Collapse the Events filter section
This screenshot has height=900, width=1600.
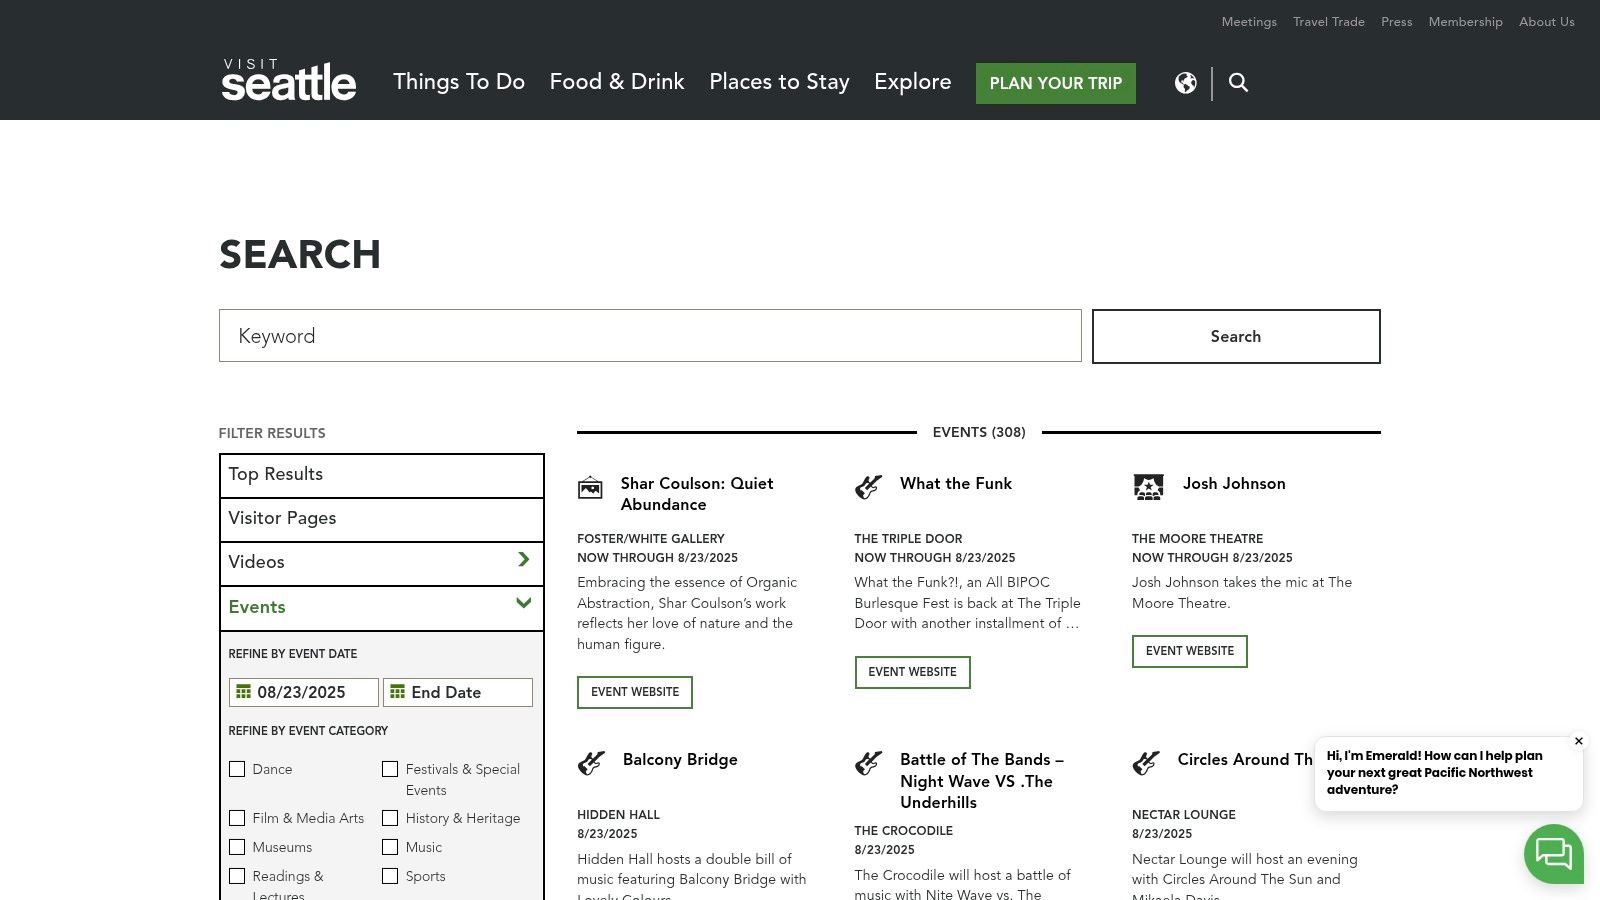[x=523, y=603]
